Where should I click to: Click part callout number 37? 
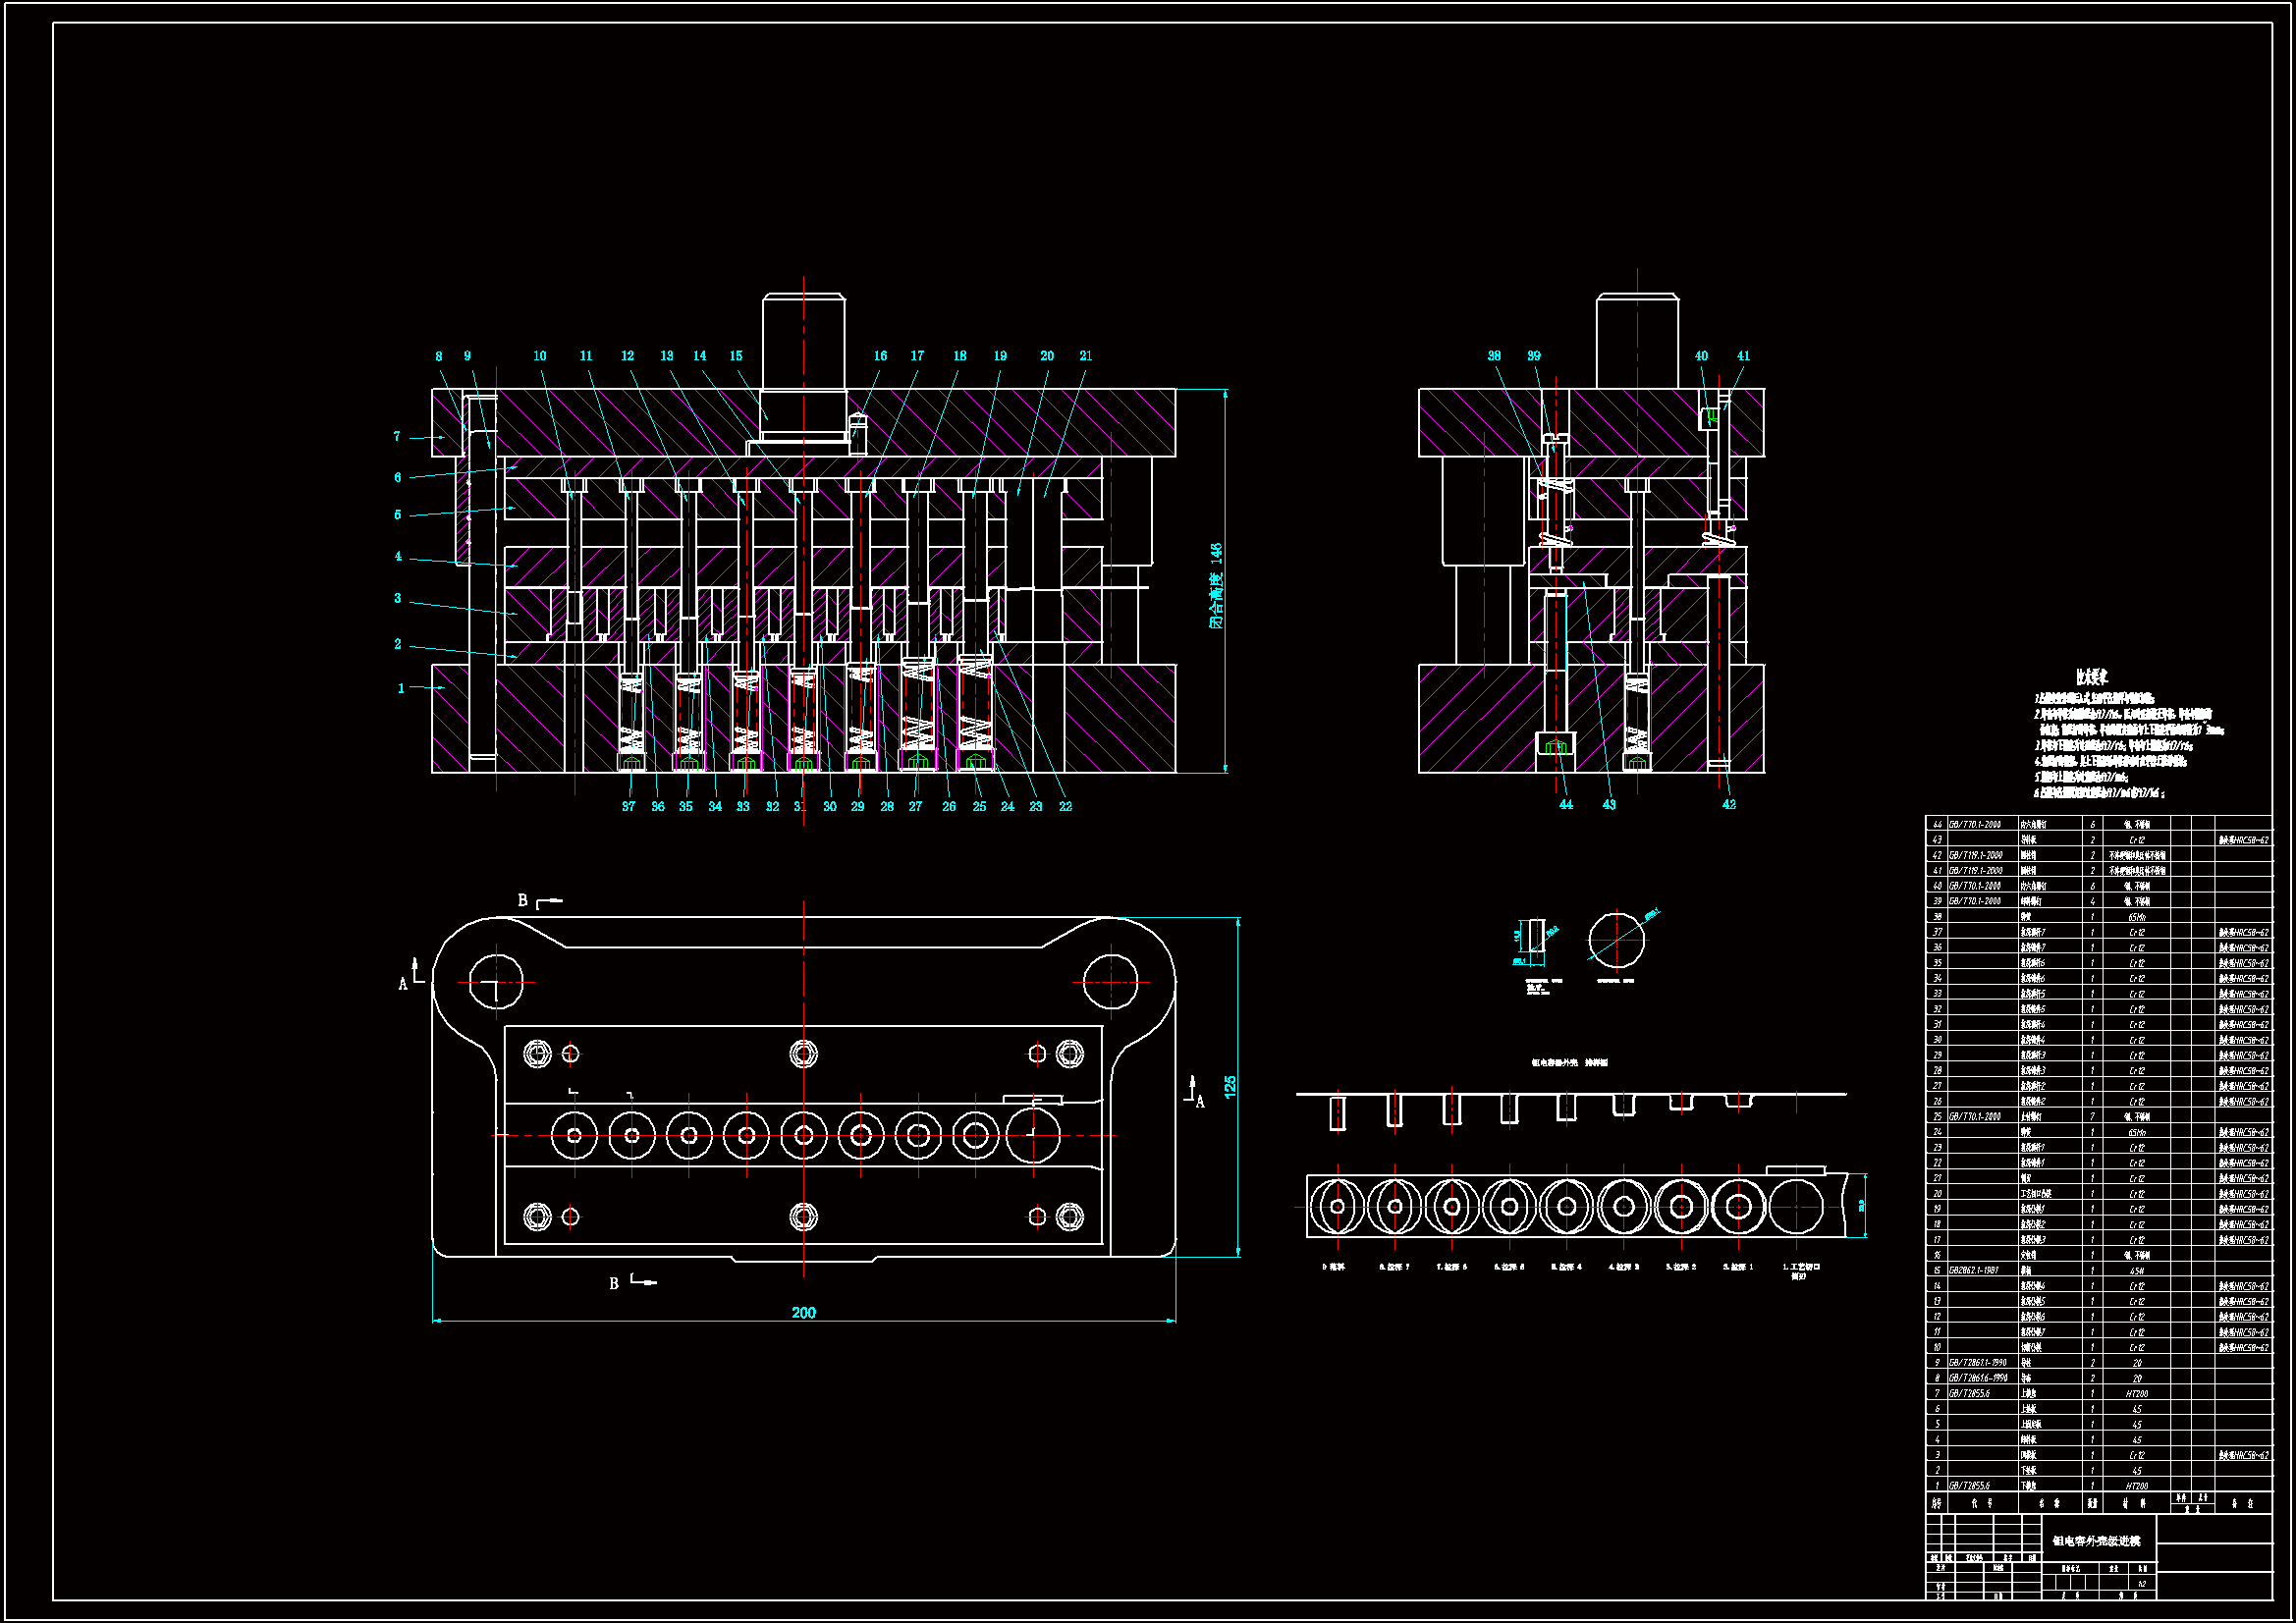tap(628, 806)
